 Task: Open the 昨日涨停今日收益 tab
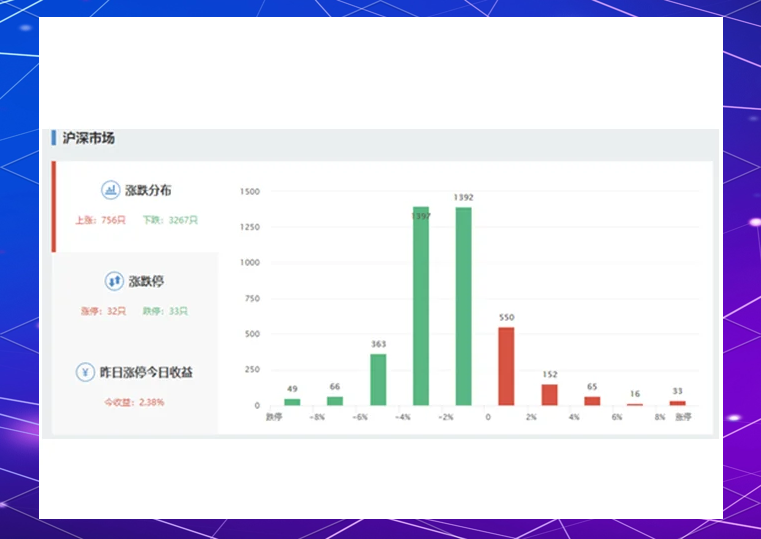[x=146, y=372]
